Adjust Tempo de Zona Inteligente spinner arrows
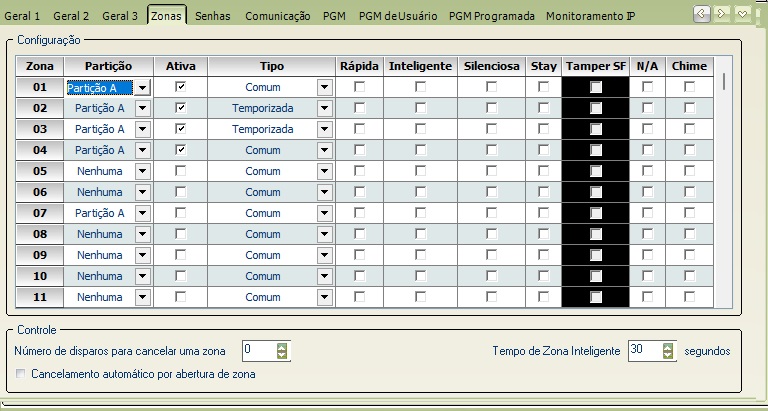Viewport: 768px width, 411px height. coord(668,351)
